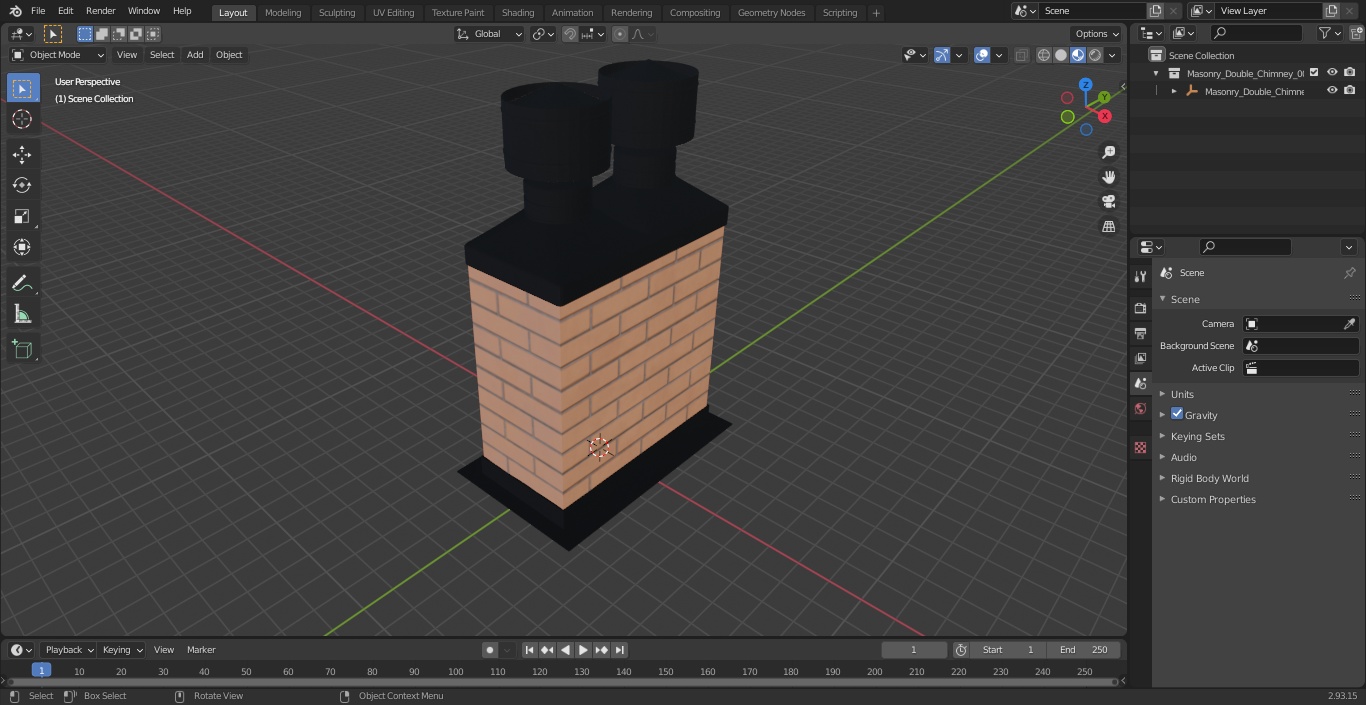1366x705 pixels.
Task: Open the viewport Select menu
Action: click(x=162, y=55)
